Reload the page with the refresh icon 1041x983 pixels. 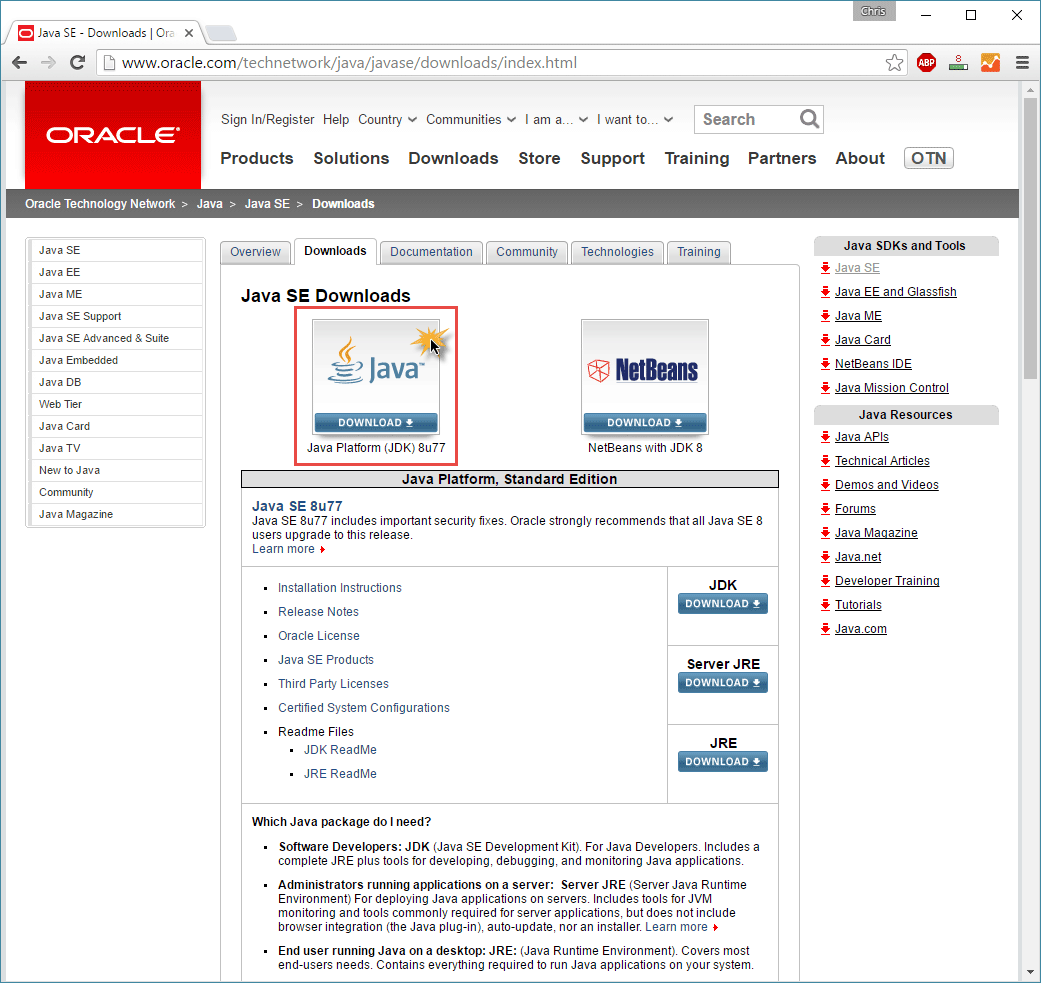78,62
